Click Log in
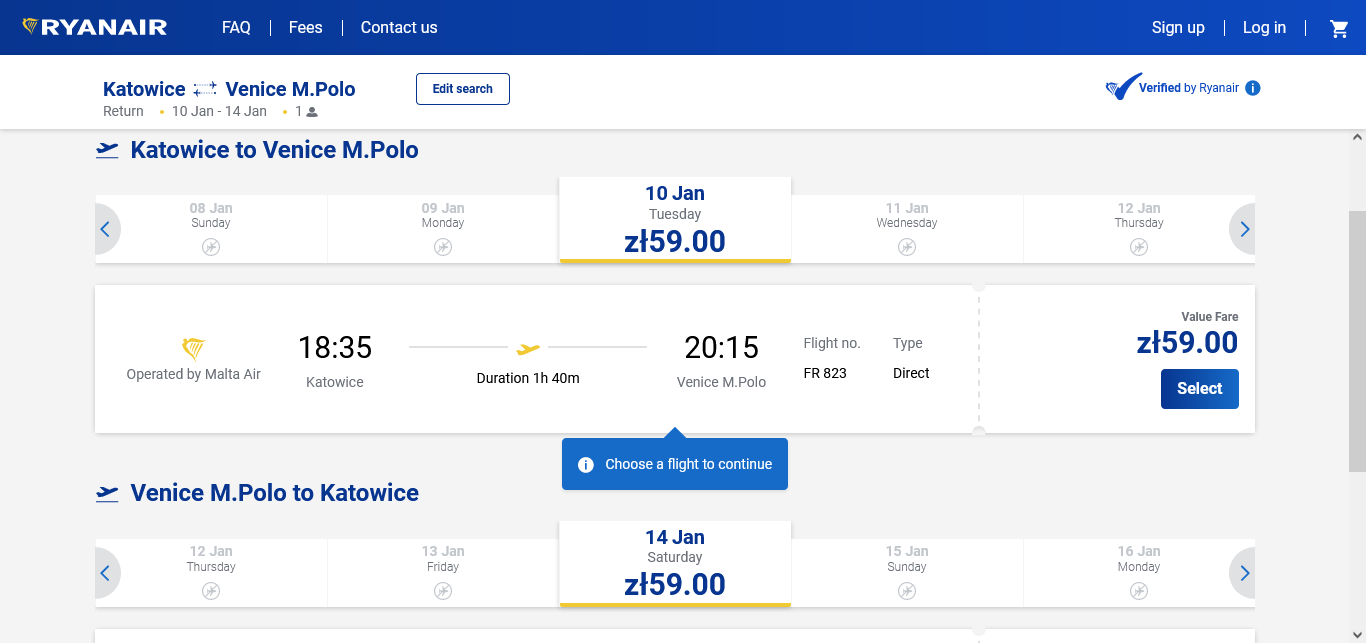The height and width of the screenshot is (643, 1366). (1264, 28)
